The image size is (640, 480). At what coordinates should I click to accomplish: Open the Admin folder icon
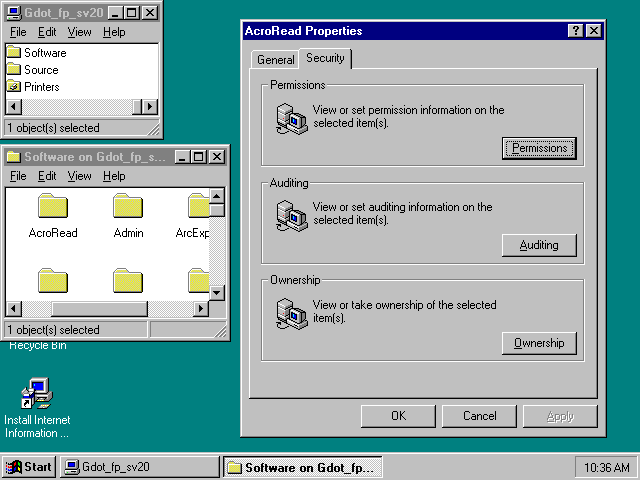pyautogui.click(x=128, y=206)
